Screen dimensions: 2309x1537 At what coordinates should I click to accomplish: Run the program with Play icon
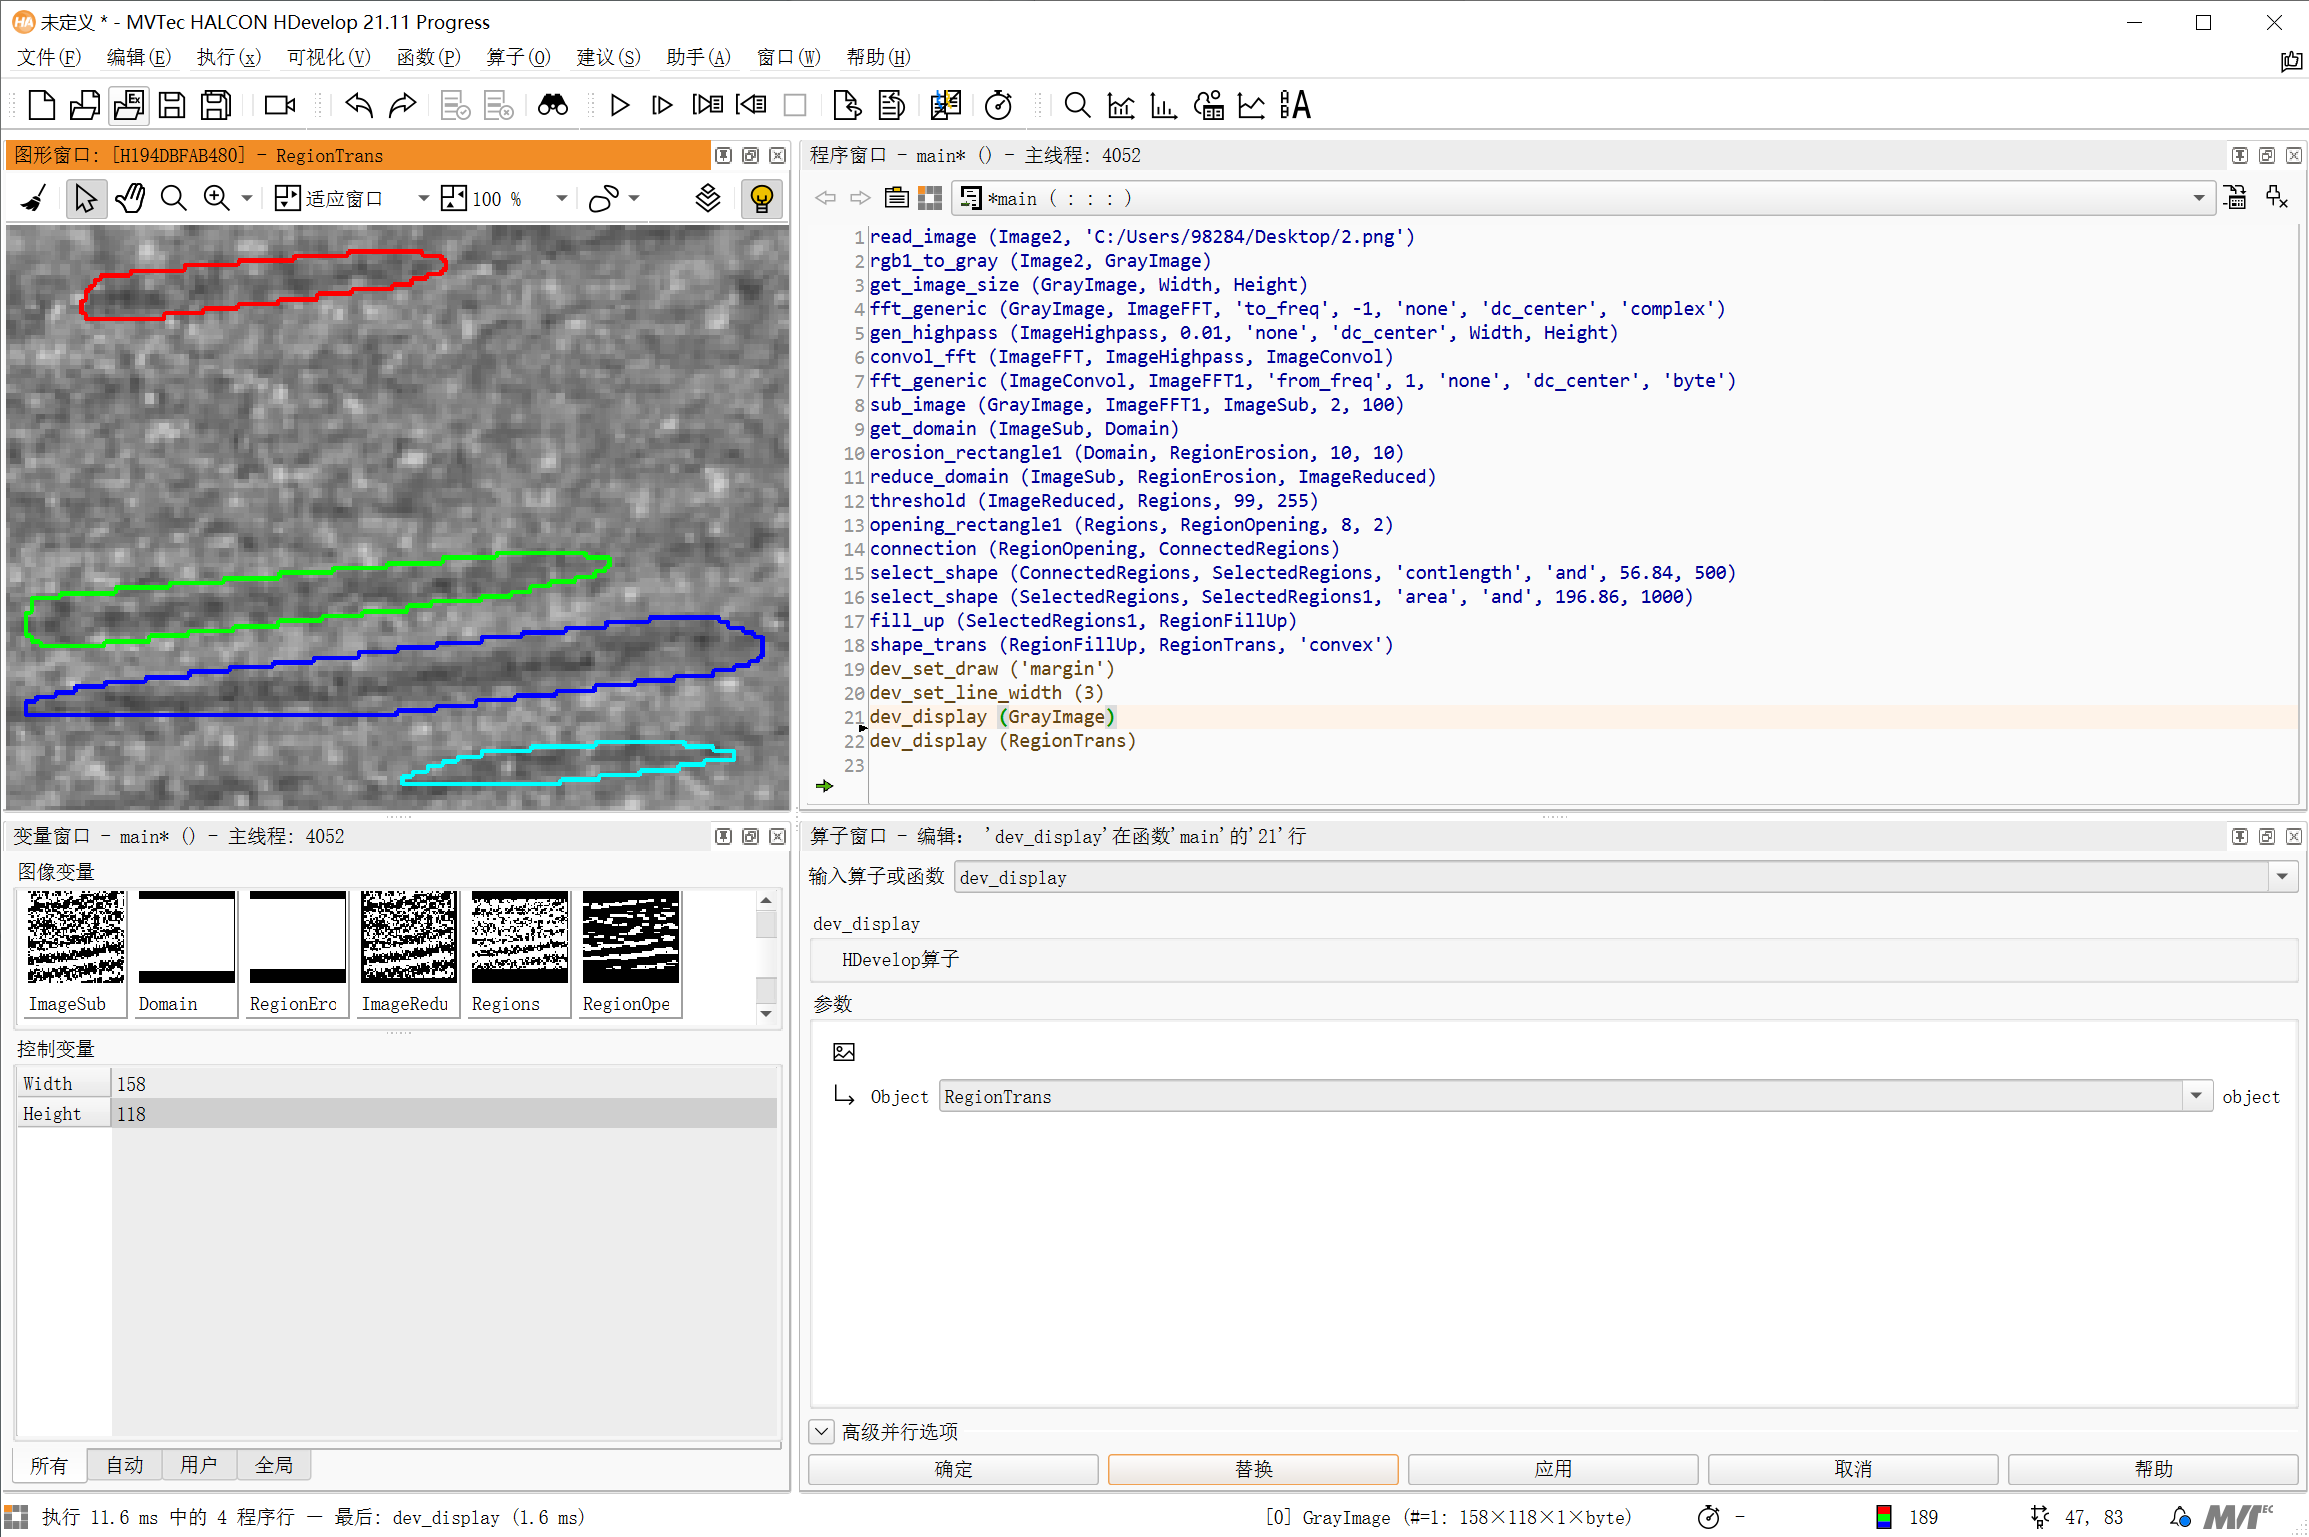620,105
